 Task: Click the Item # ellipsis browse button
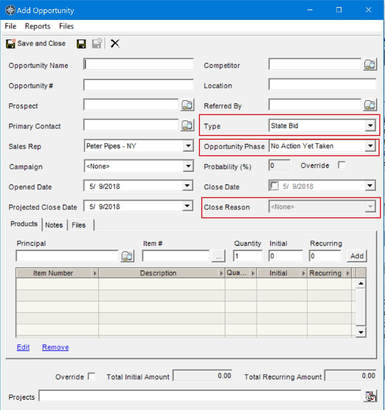[219, 256]
